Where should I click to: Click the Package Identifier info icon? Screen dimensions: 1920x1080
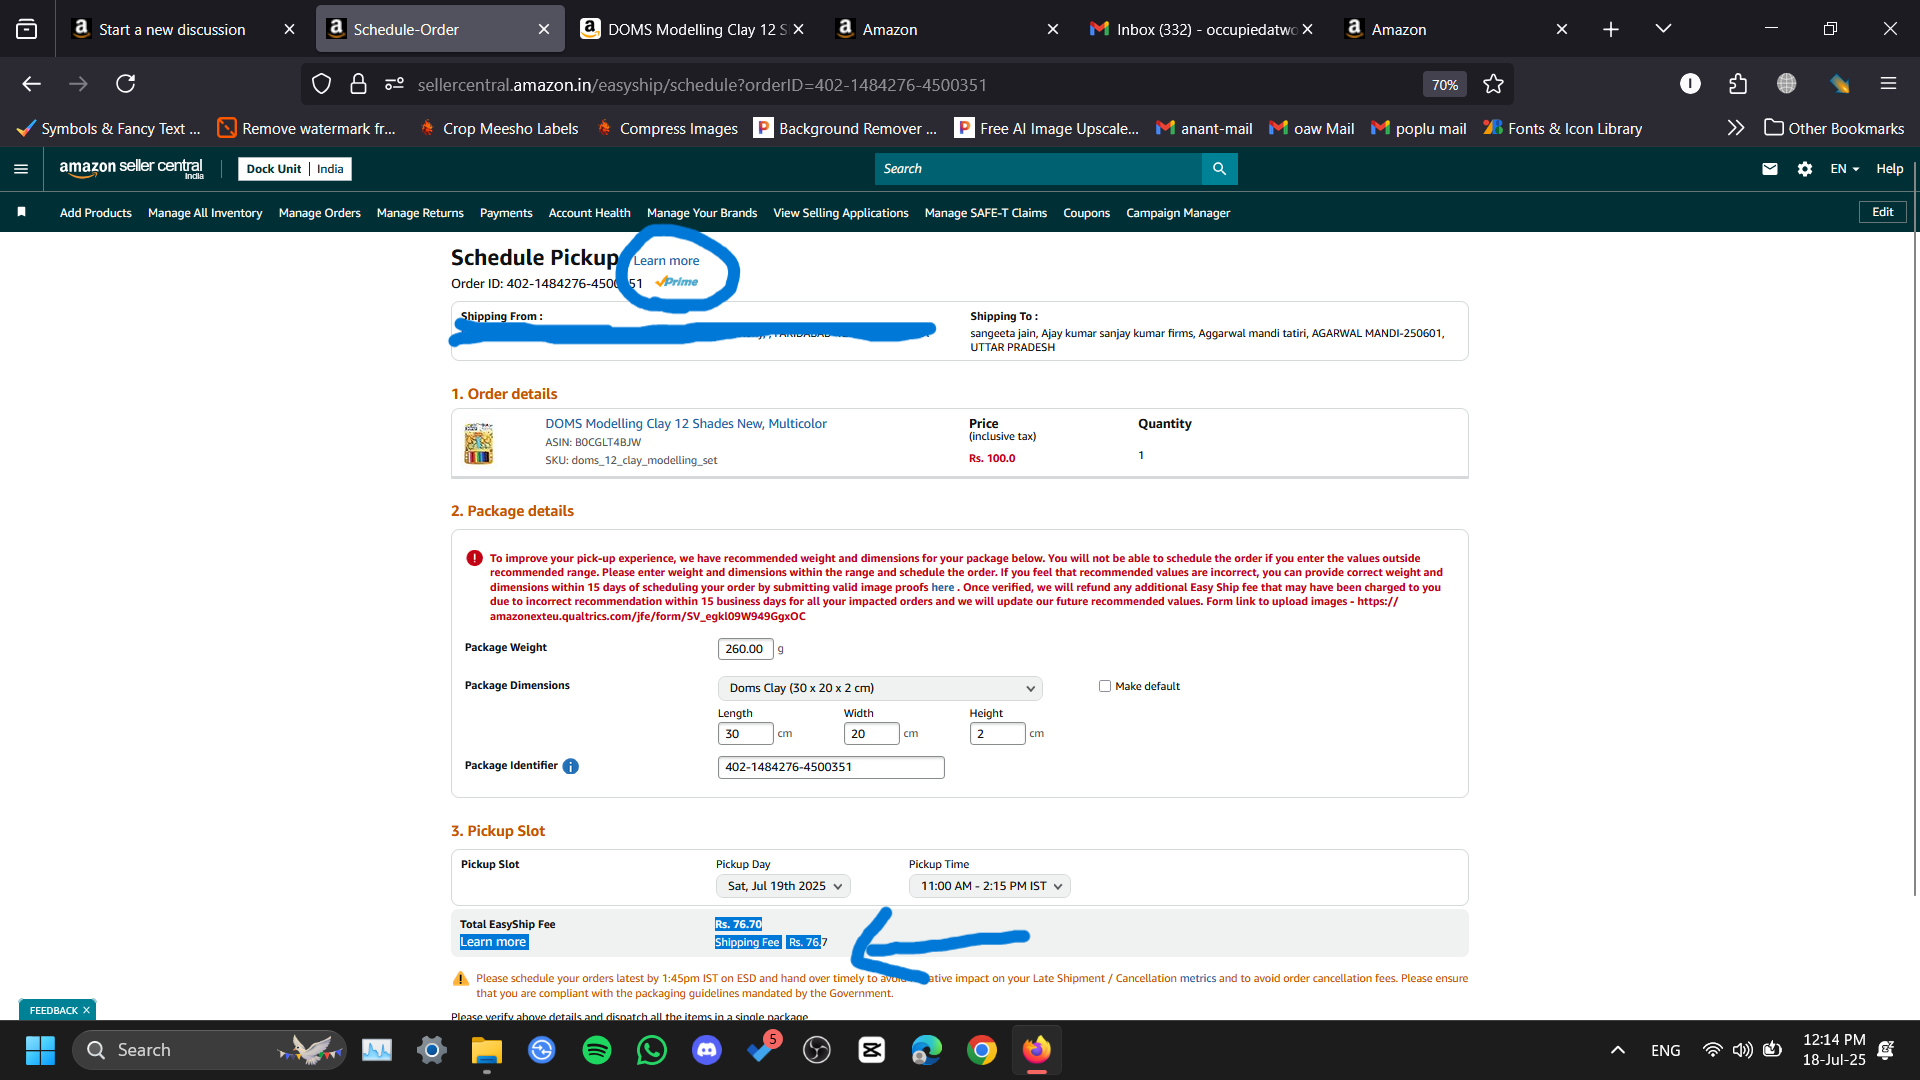(x=571, y=767)
